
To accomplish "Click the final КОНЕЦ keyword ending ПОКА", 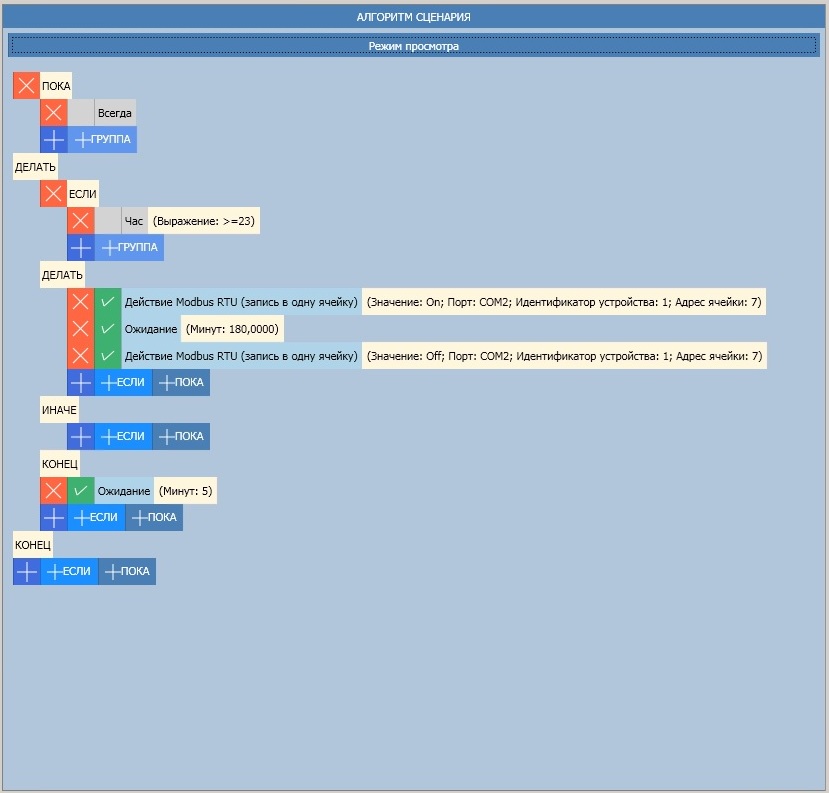I will tap(33, 545).
